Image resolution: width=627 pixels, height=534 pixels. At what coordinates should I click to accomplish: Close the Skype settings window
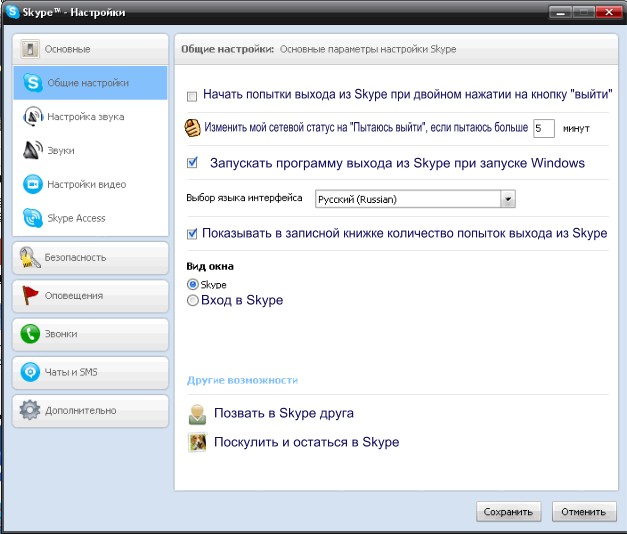[x=609, y=12]
